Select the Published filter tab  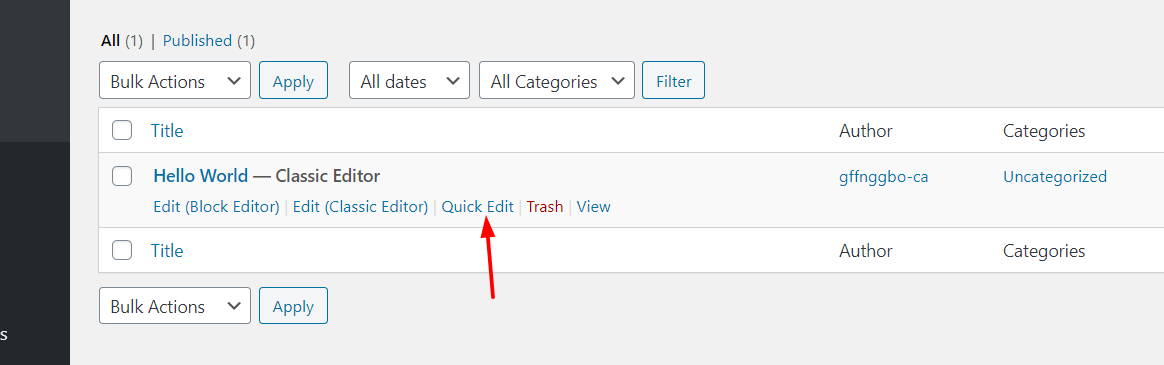point(197,41)
